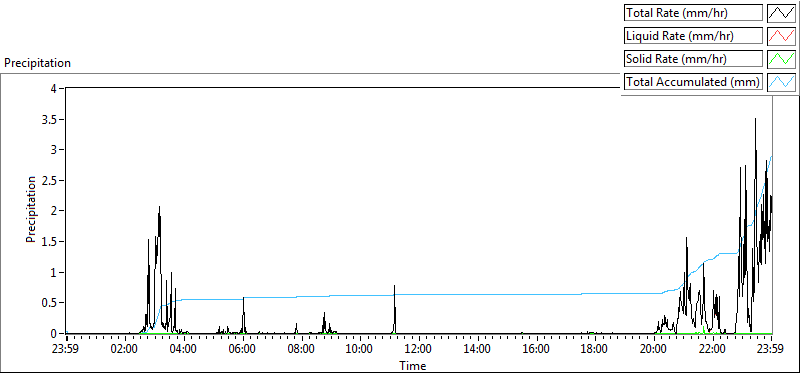Click the 2.5 Y axis scale label
Screen dimensions: 800x373
coord(54,180)
